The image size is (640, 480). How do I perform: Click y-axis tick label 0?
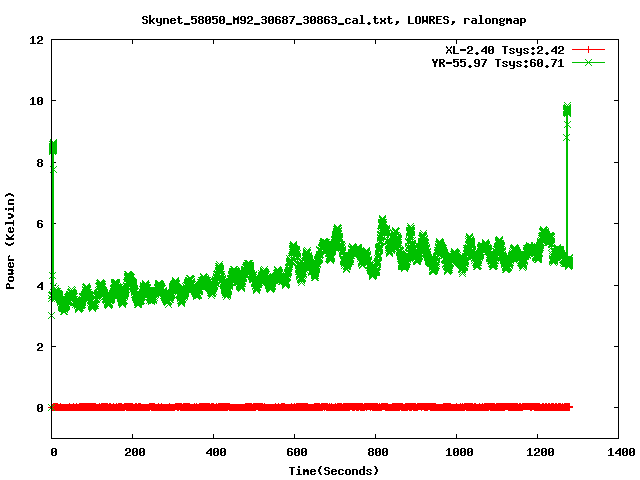tap(40, 408)
